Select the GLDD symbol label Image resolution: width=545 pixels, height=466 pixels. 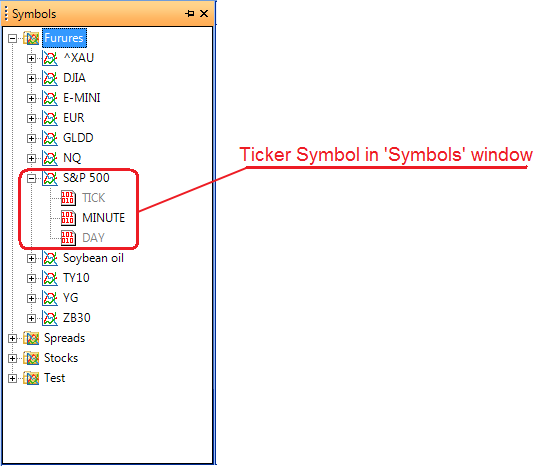(78, 138)
